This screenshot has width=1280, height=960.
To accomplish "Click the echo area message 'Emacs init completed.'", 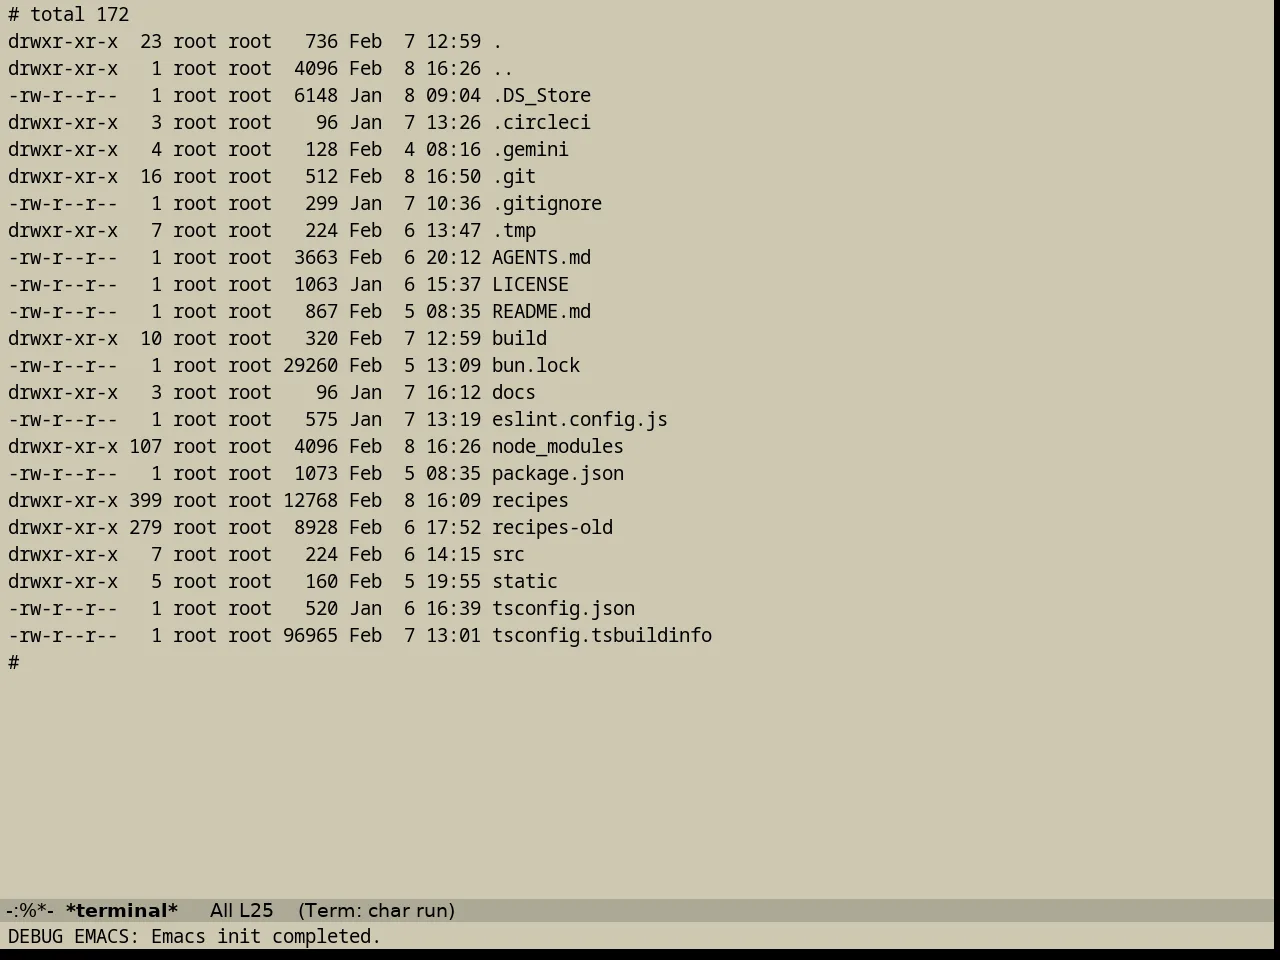I will (266, 937).
